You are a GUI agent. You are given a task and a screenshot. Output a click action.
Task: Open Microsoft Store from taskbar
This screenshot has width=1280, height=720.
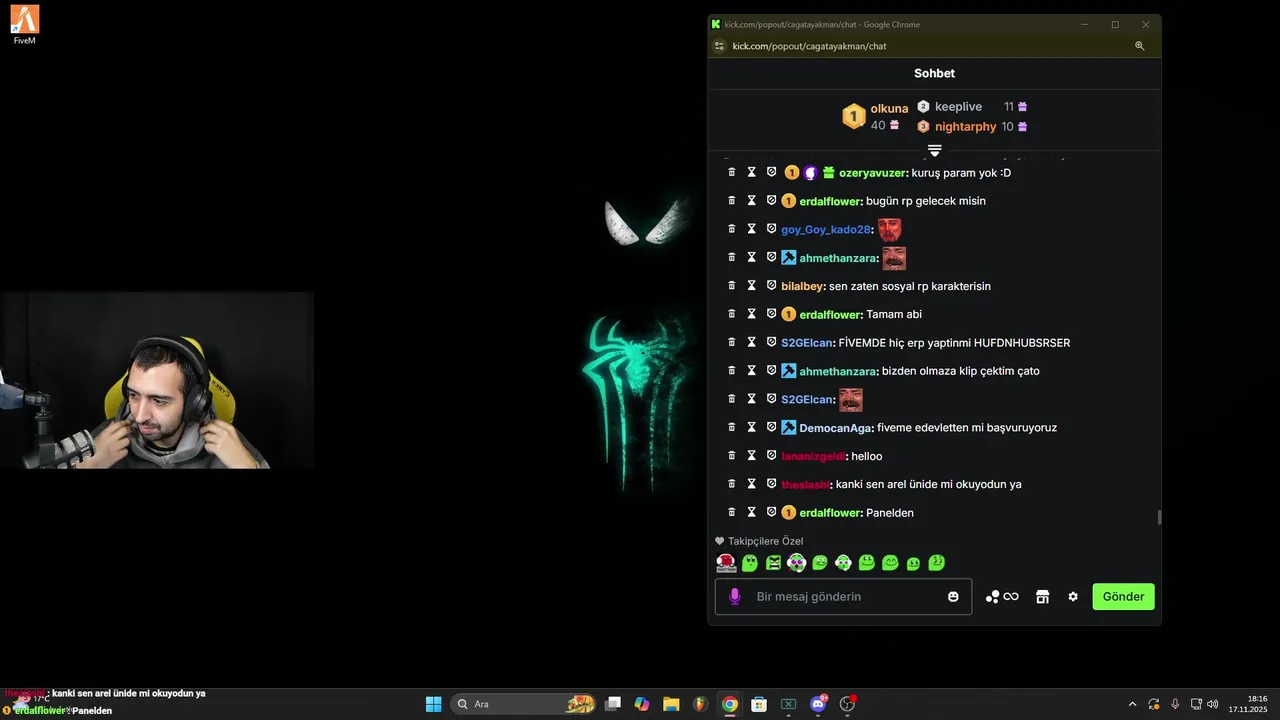pyautogui.click(x=759, y=704)
